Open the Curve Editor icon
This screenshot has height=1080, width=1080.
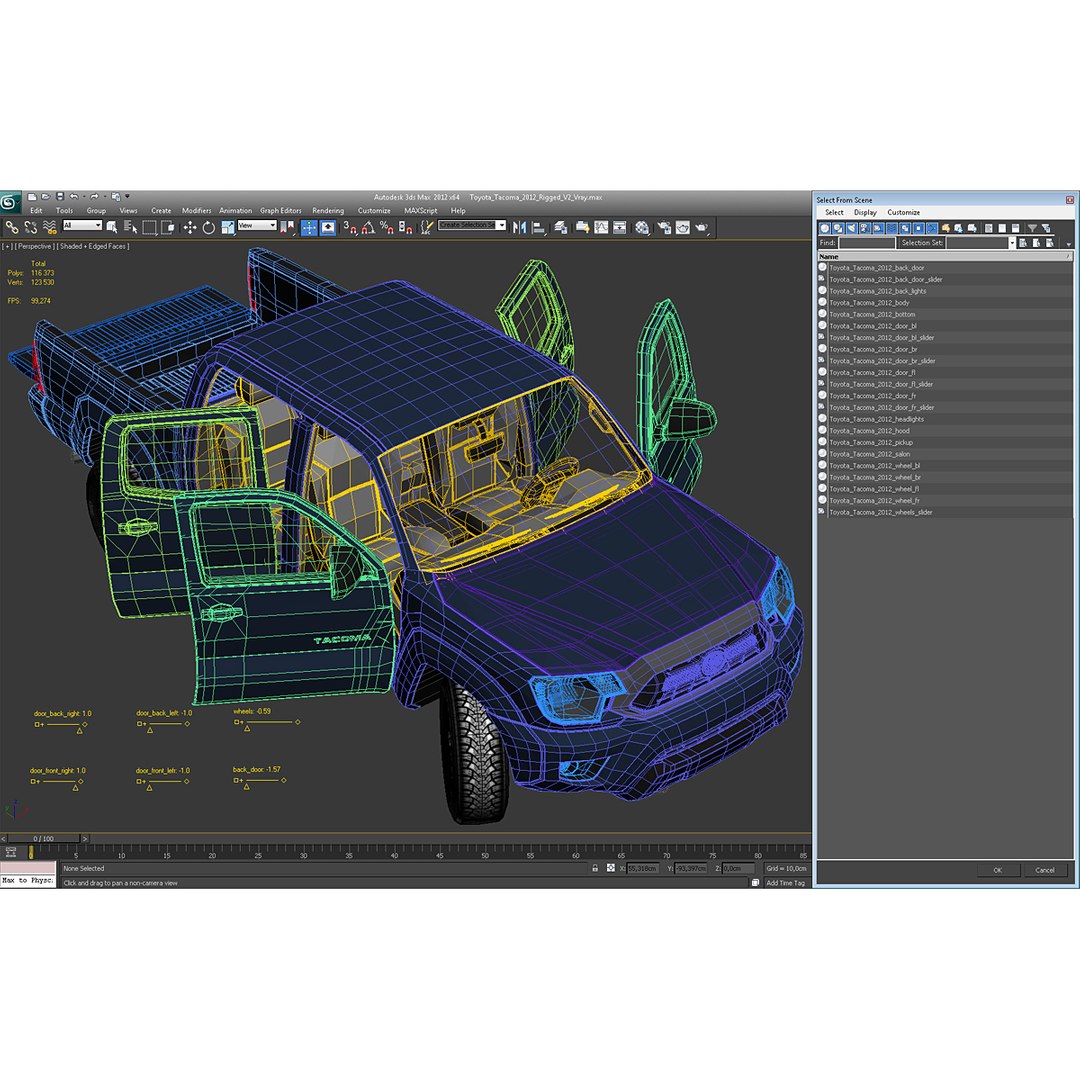coord(601,227)
